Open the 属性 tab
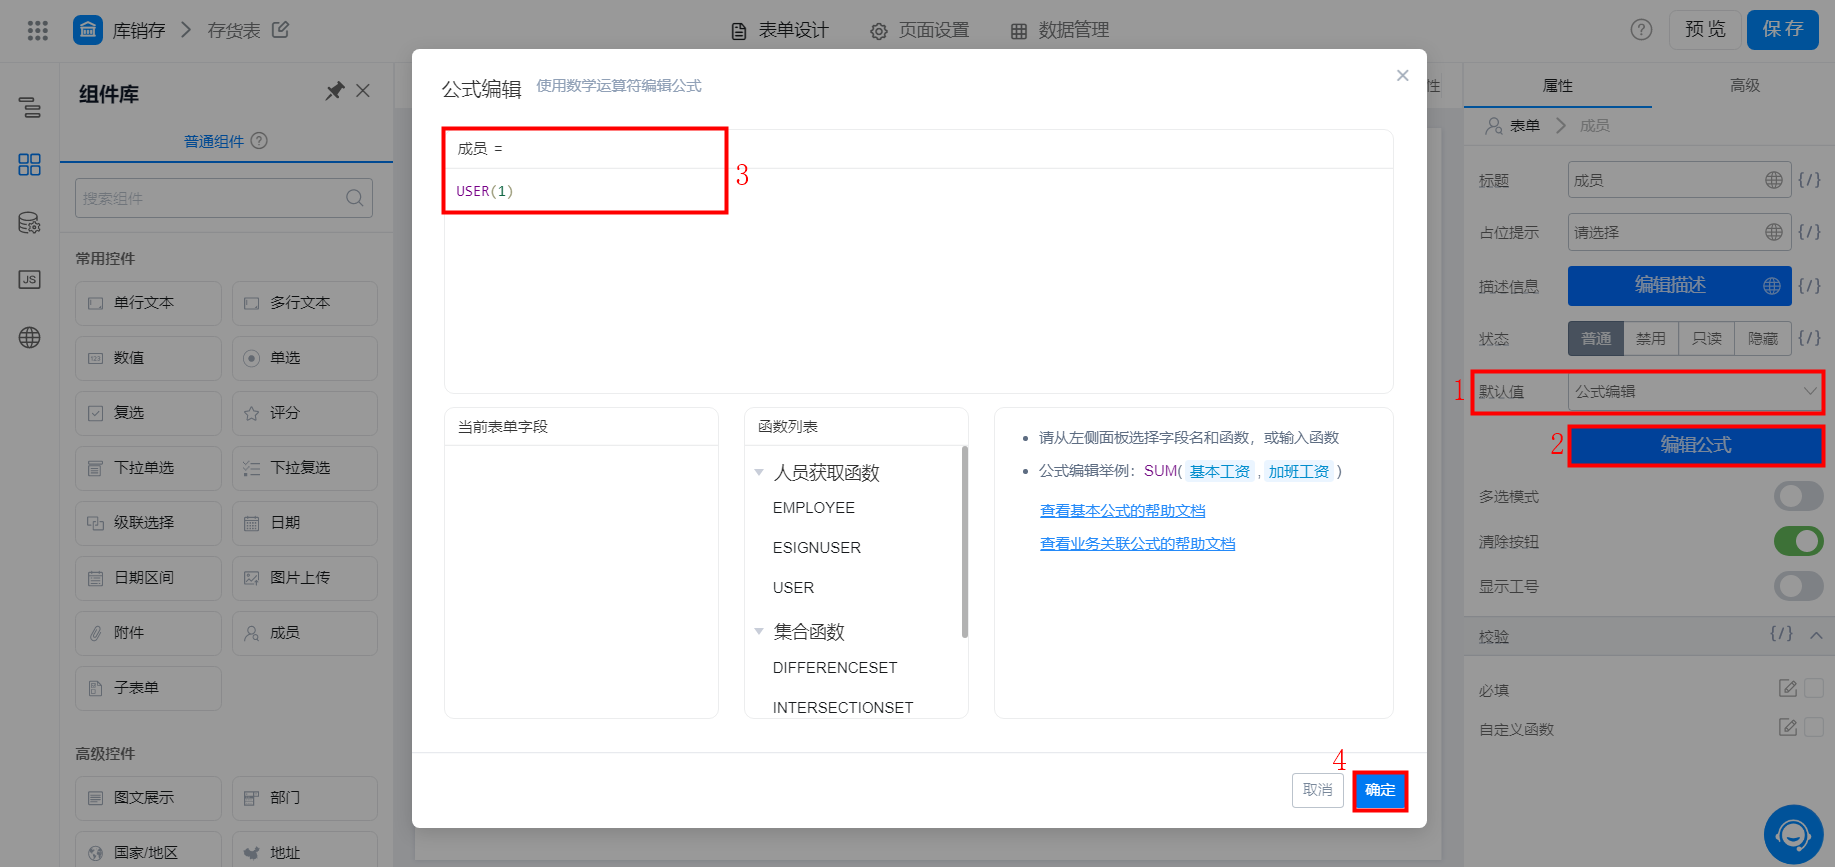Image resolution: width=1835 pixels, height=867 pixels. 1558,86
